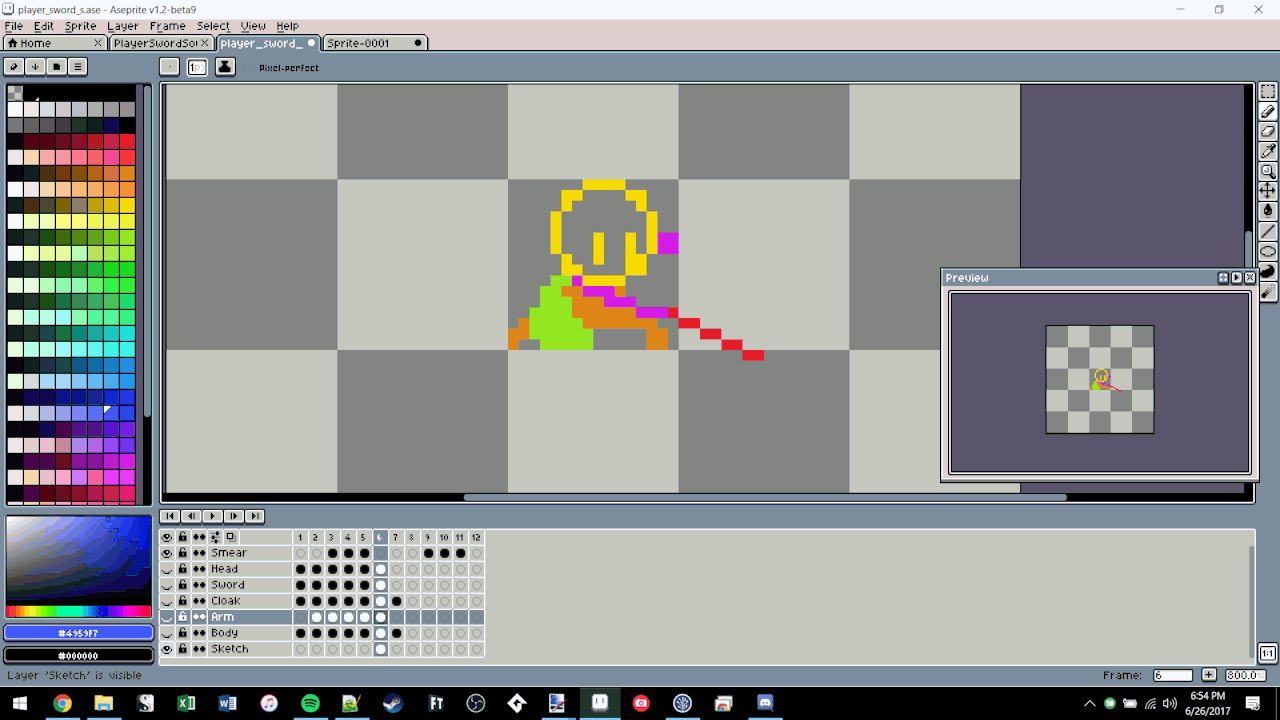This screenshot has height=720, width=1280.
Task: Play the animation in the Preview window
Action: [1236, 278]
